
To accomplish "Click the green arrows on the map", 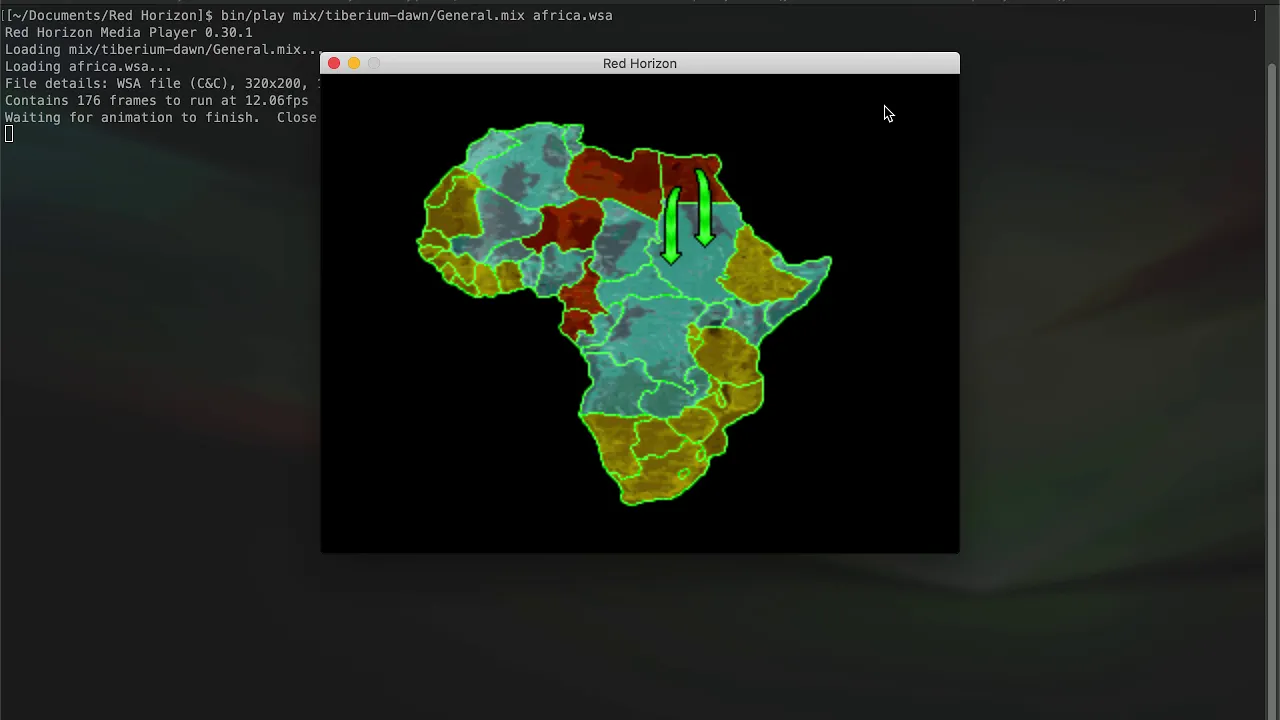I will click(688, 215).
